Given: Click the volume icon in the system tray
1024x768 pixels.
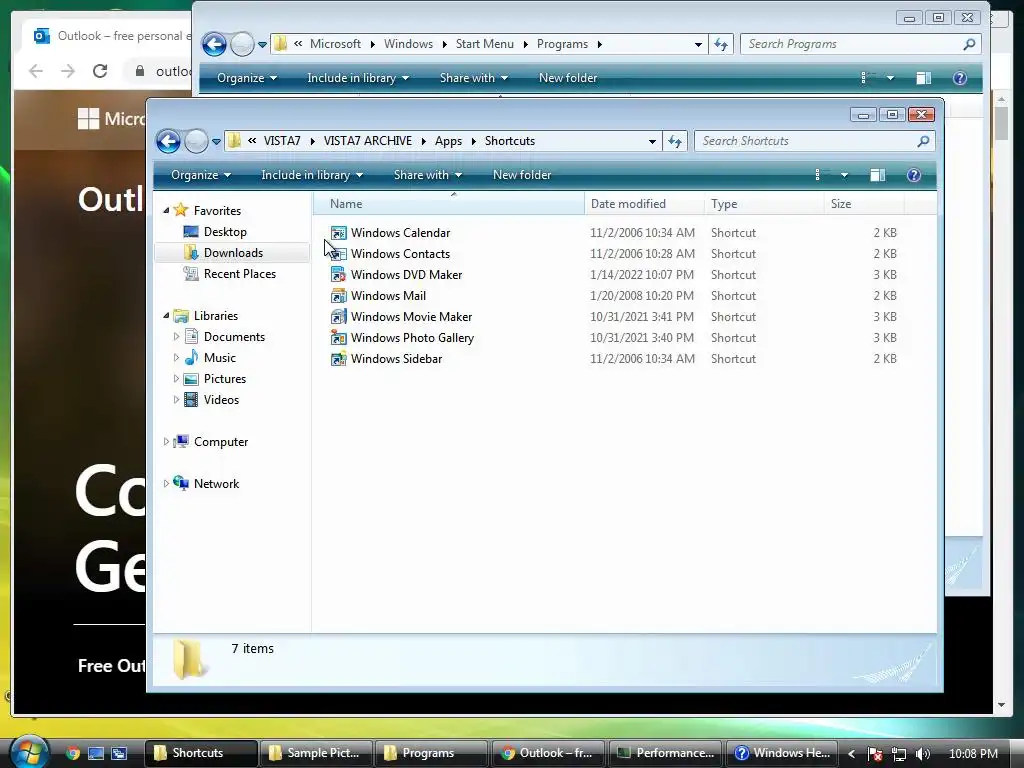Looking at the screenshot, I should click(923, 754).
